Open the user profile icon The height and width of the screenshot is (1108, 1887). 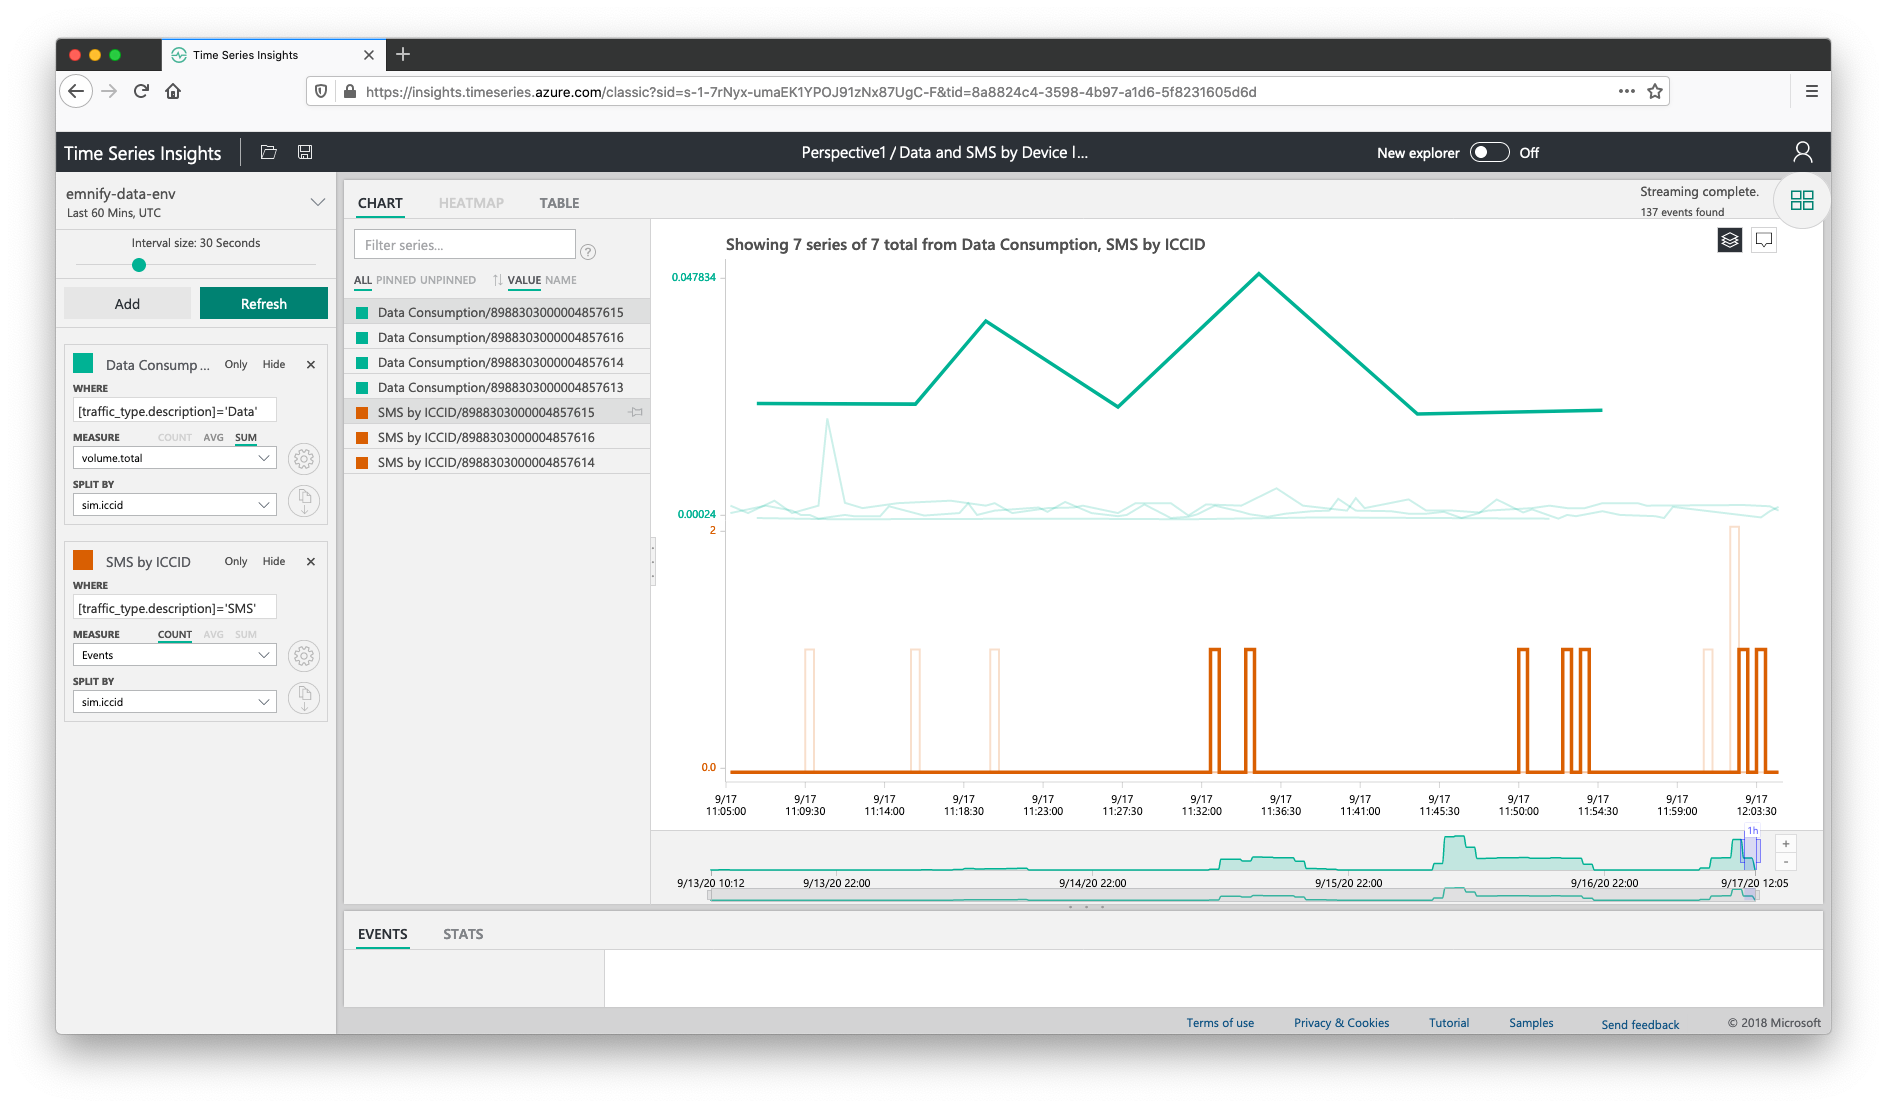click(1802, 152)
